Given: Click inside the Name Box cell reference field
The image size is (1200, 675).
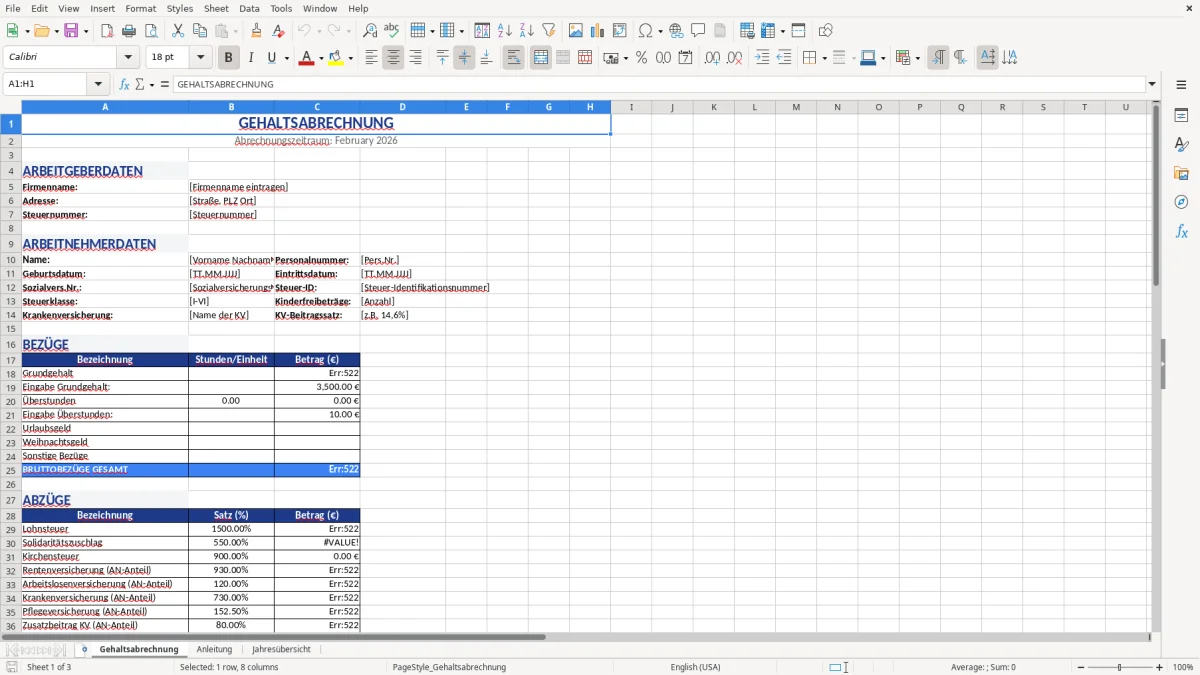Looking at the screenshot, I should [x=45, y=84].
